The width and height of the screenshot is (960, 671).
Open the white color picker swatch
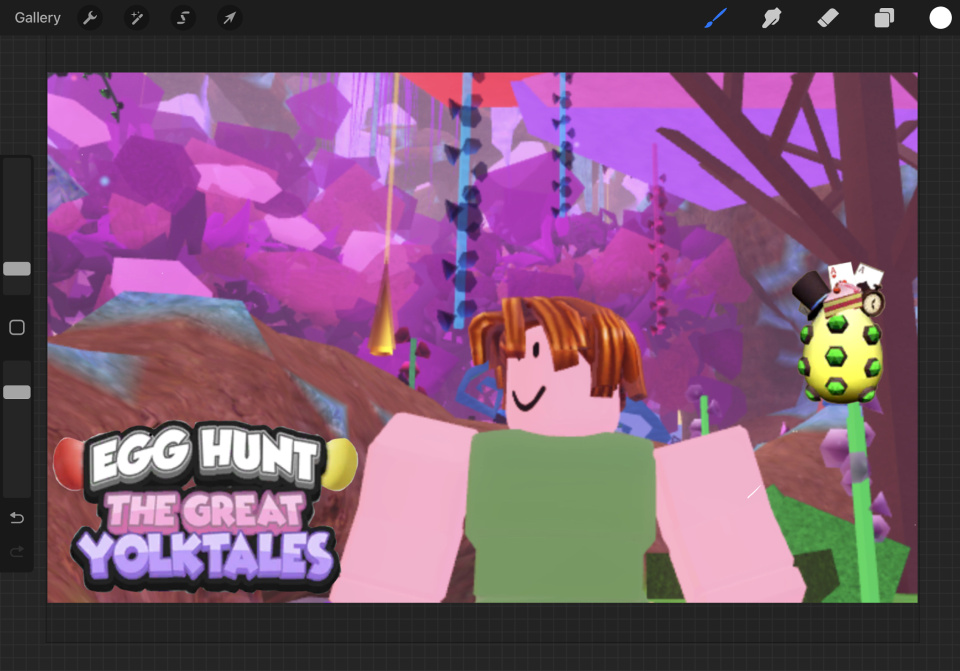click(x=940, y=18)
